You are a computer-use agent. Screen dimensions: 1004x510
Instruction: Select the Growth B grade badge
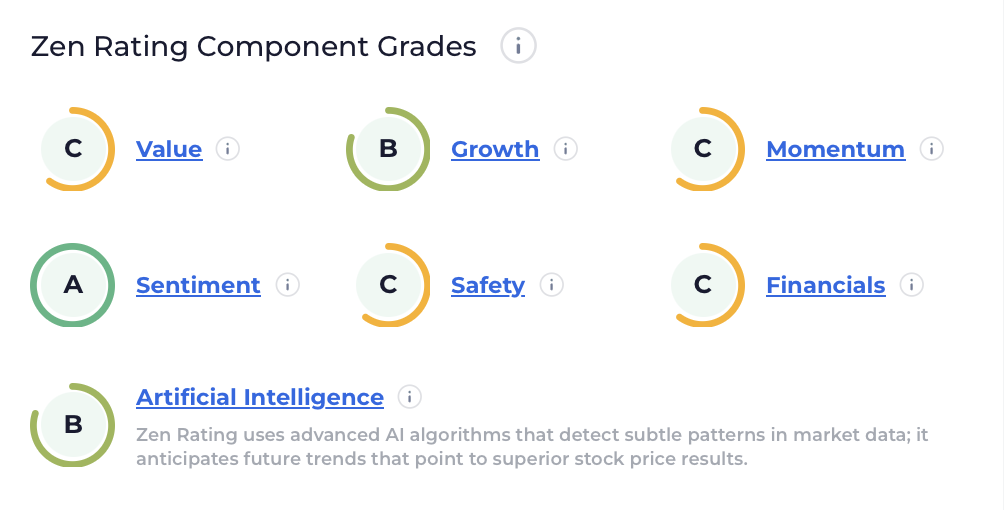point(388,149)
